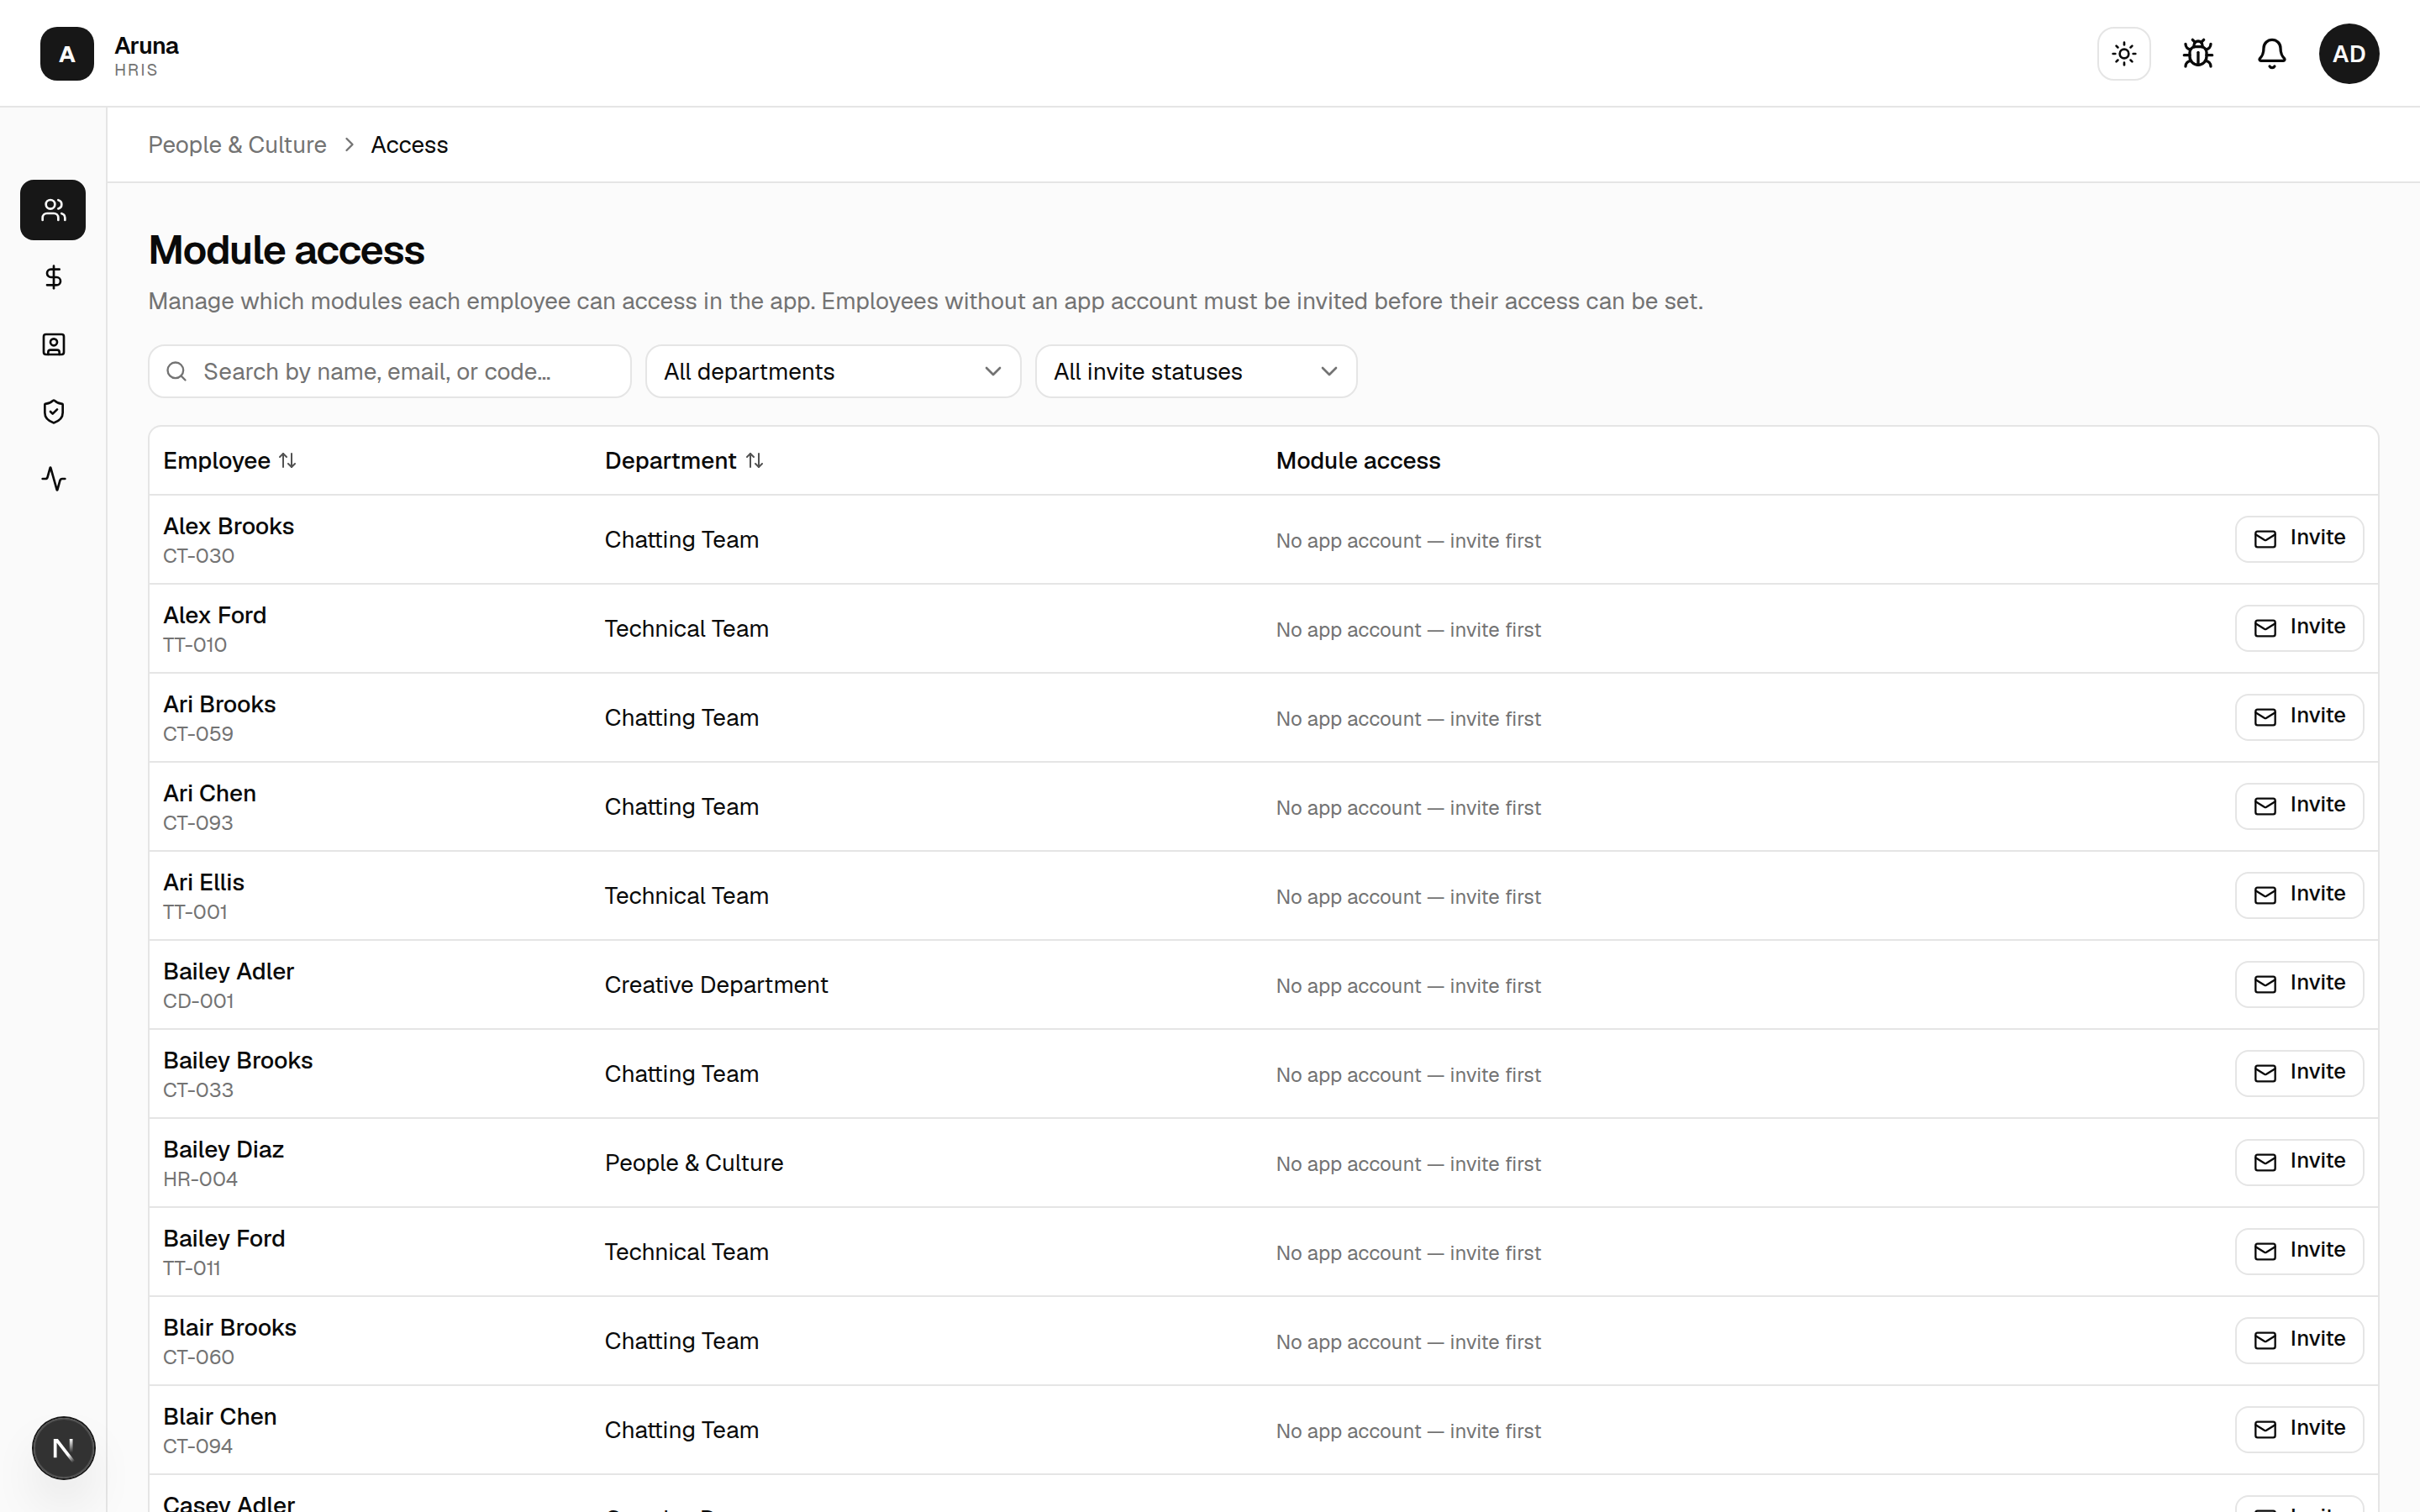Open the activity pulse sidebar icon
The width and height of the screenshot is (2420, 1512).
[x=53, y=479]
